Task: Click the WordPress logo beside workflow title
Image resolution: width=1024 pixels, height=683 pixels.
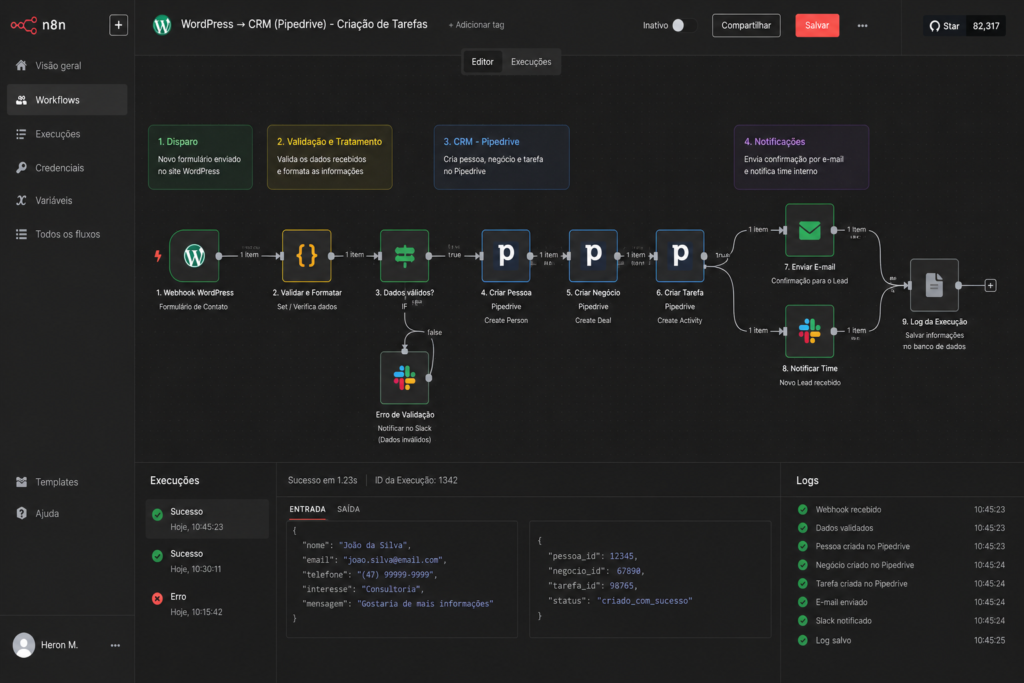Action: [x=162, y=25]
